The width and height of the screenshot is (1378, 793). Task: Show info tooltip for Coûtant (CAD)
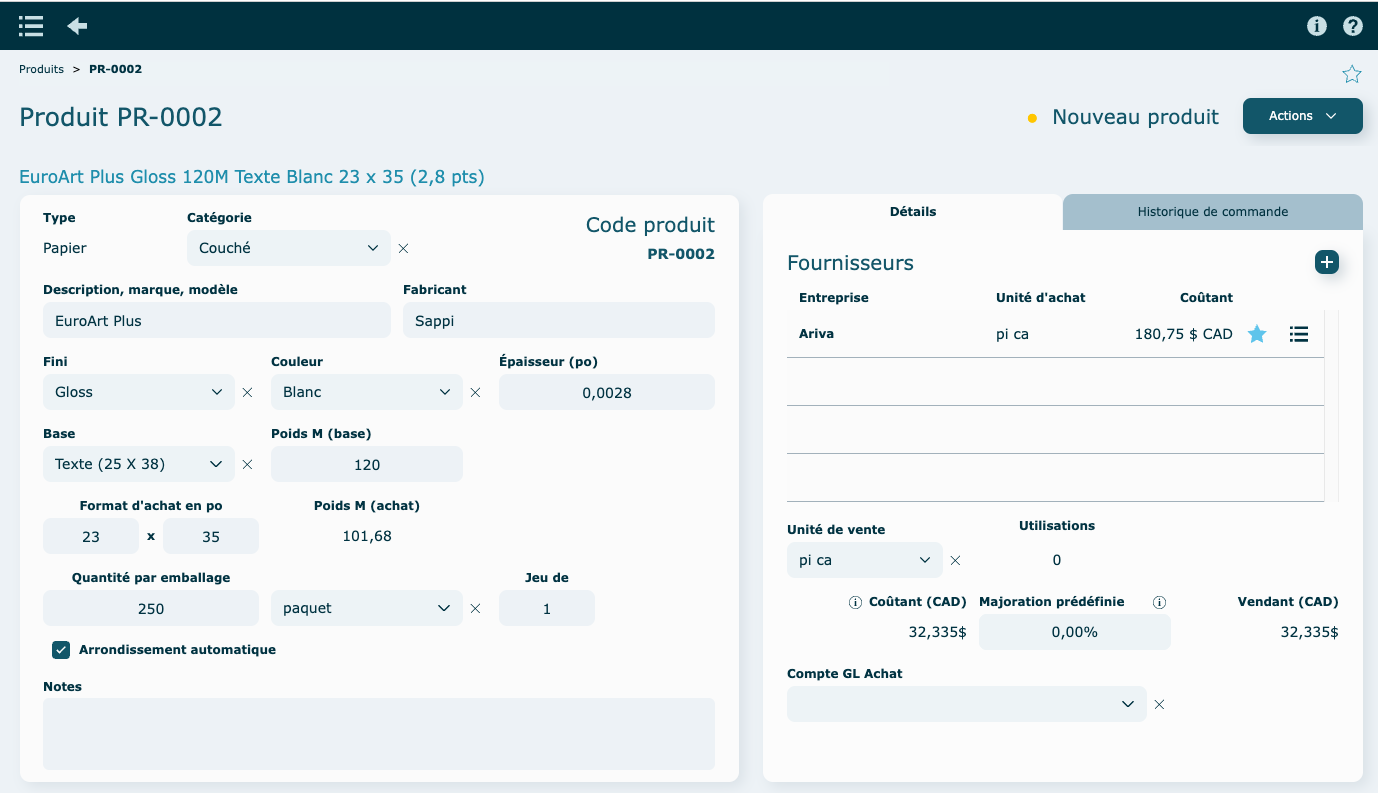click(x=855, y=602)
